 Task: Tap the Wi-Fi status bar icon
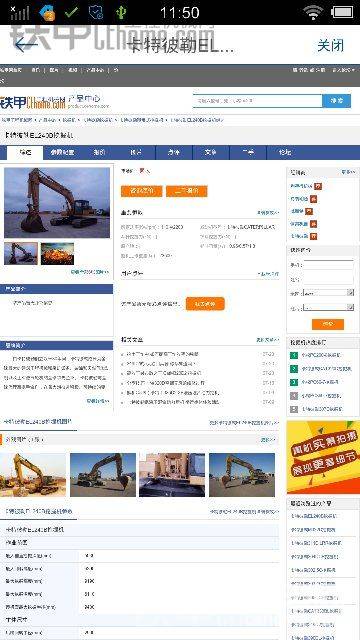[x=313, y=12]
